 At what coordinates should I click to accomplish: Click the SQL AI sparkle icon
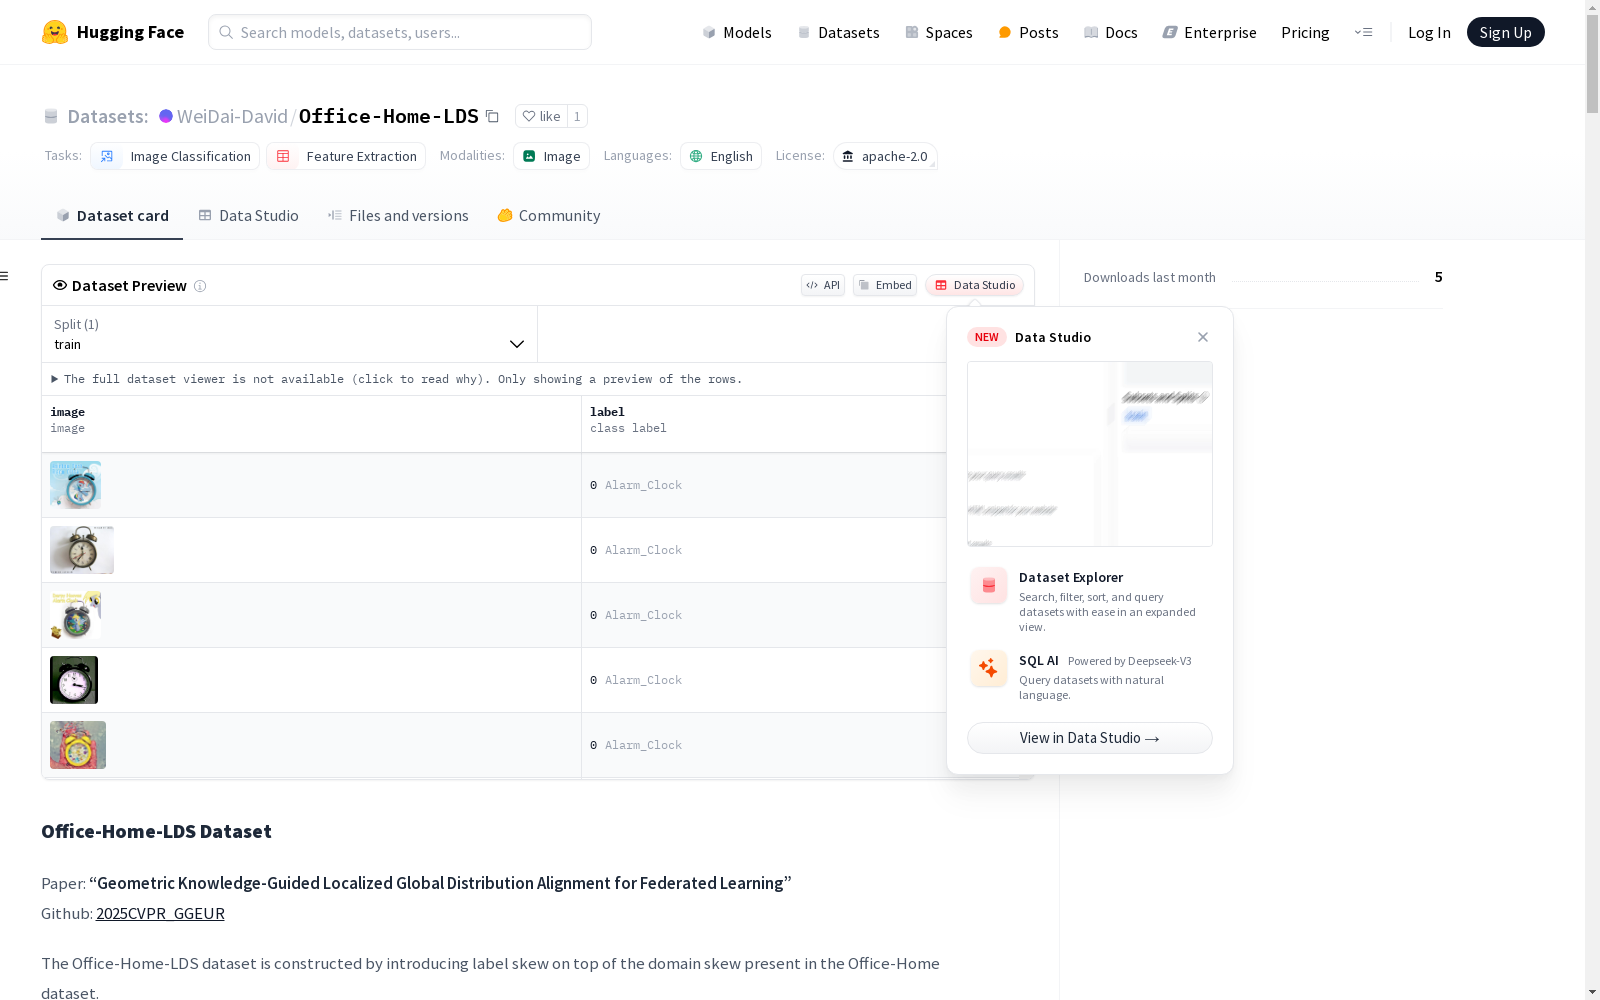tap(989, 668)
